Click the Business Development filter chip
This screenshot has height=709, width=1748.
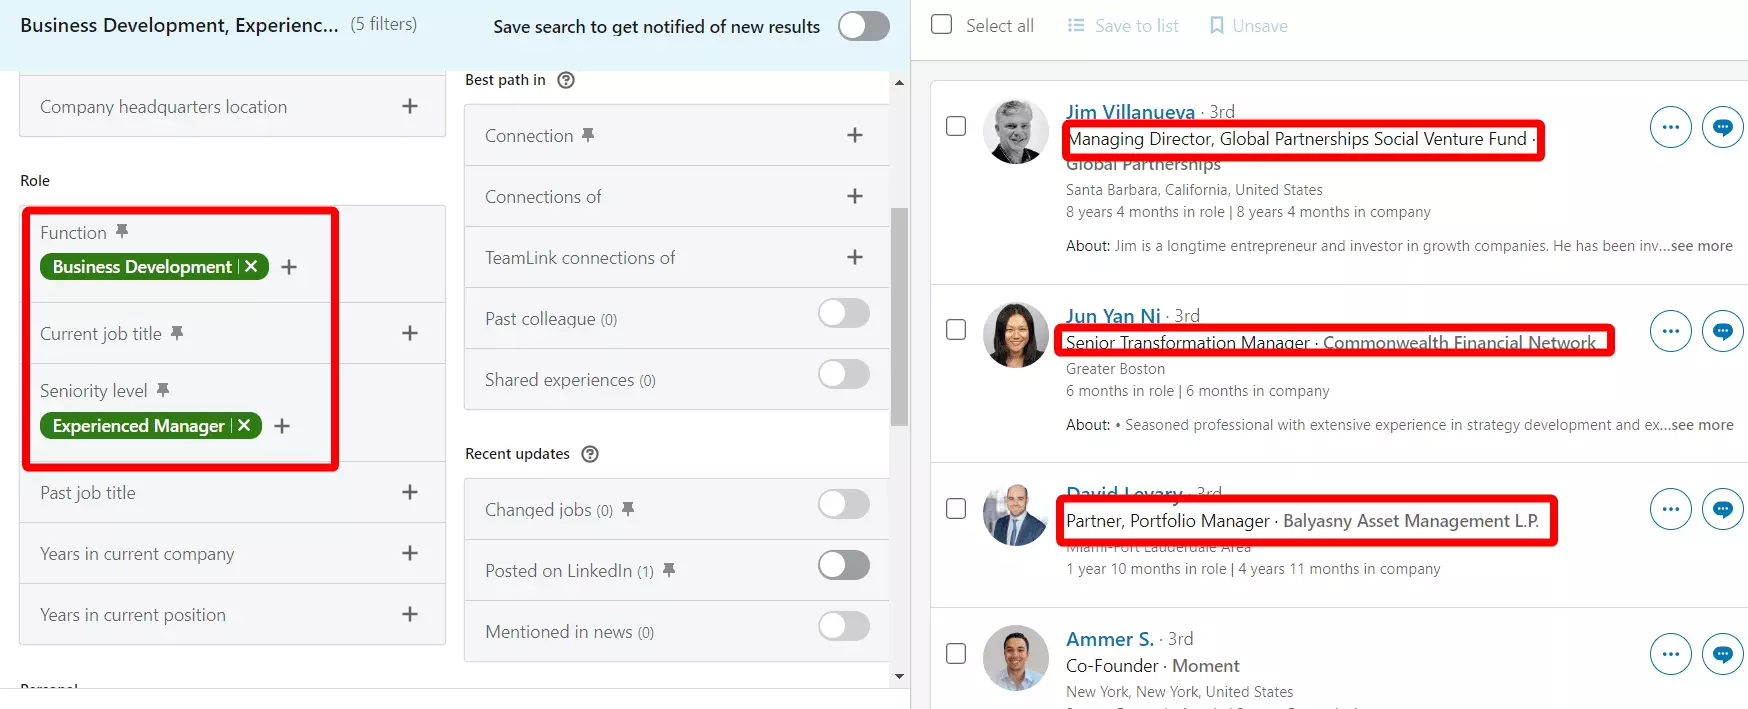point(154,267)
